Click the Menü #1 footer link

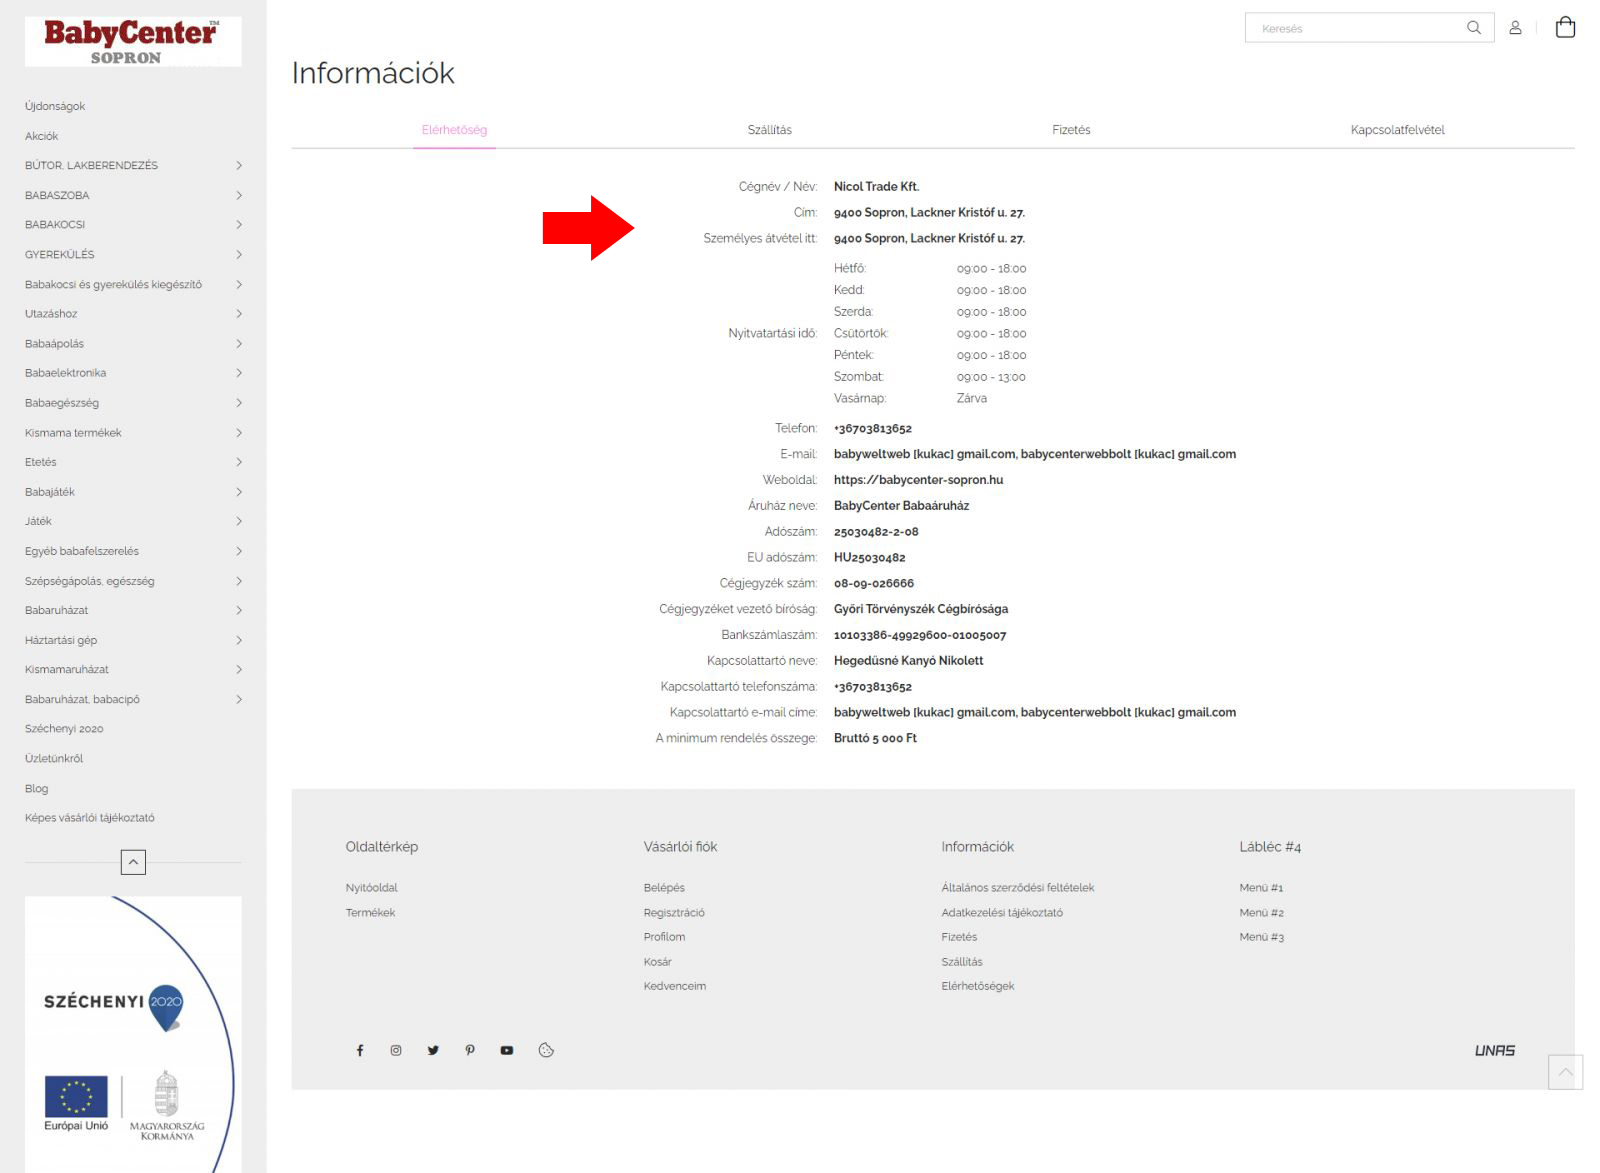(1261, 888)
